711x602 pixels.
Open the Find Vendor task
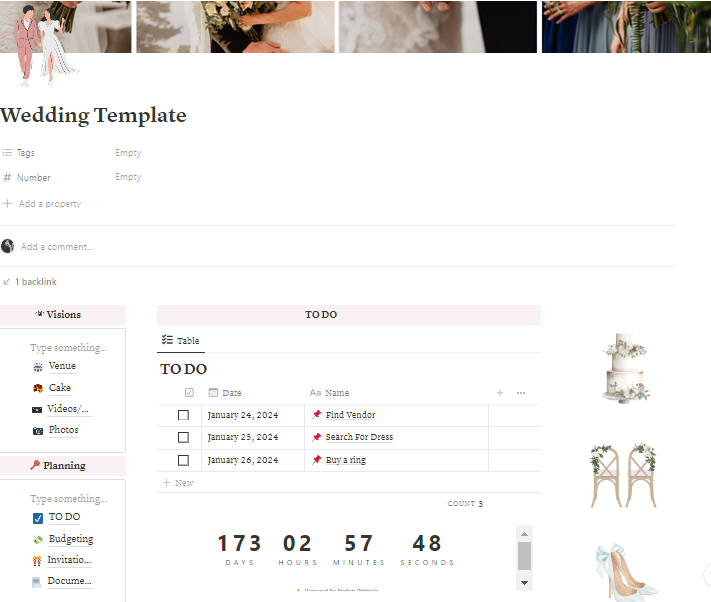coord(351,415)
